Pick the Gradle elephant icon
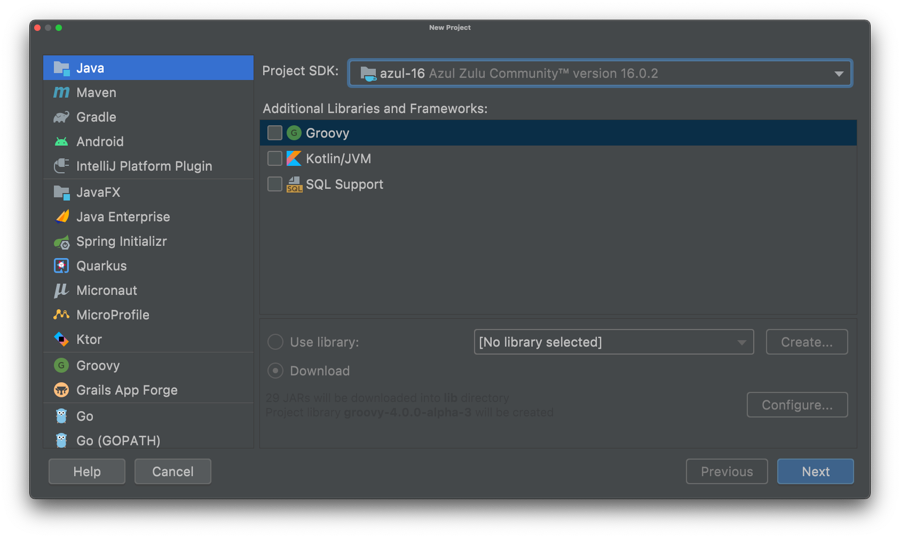This screenshot has height=538, width=900. pyautogui.click(x=61, y=117)
